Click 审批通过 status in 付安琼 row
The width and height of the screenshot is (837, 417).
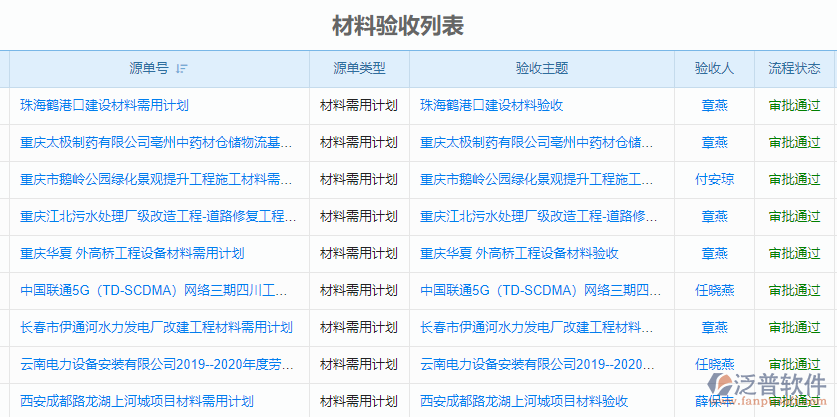(x=794, y=179)
